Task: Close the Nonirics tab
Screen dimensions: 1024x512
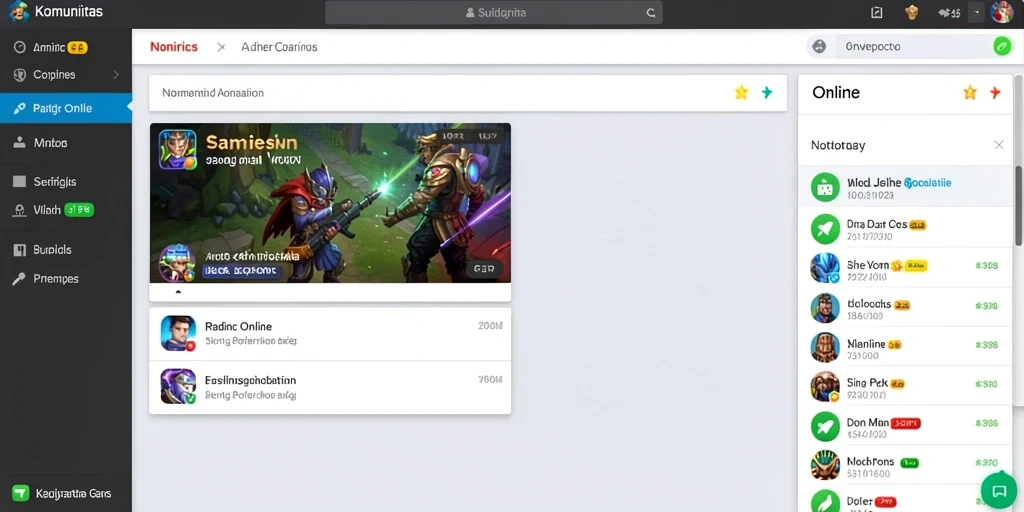Action: [221, 47]
